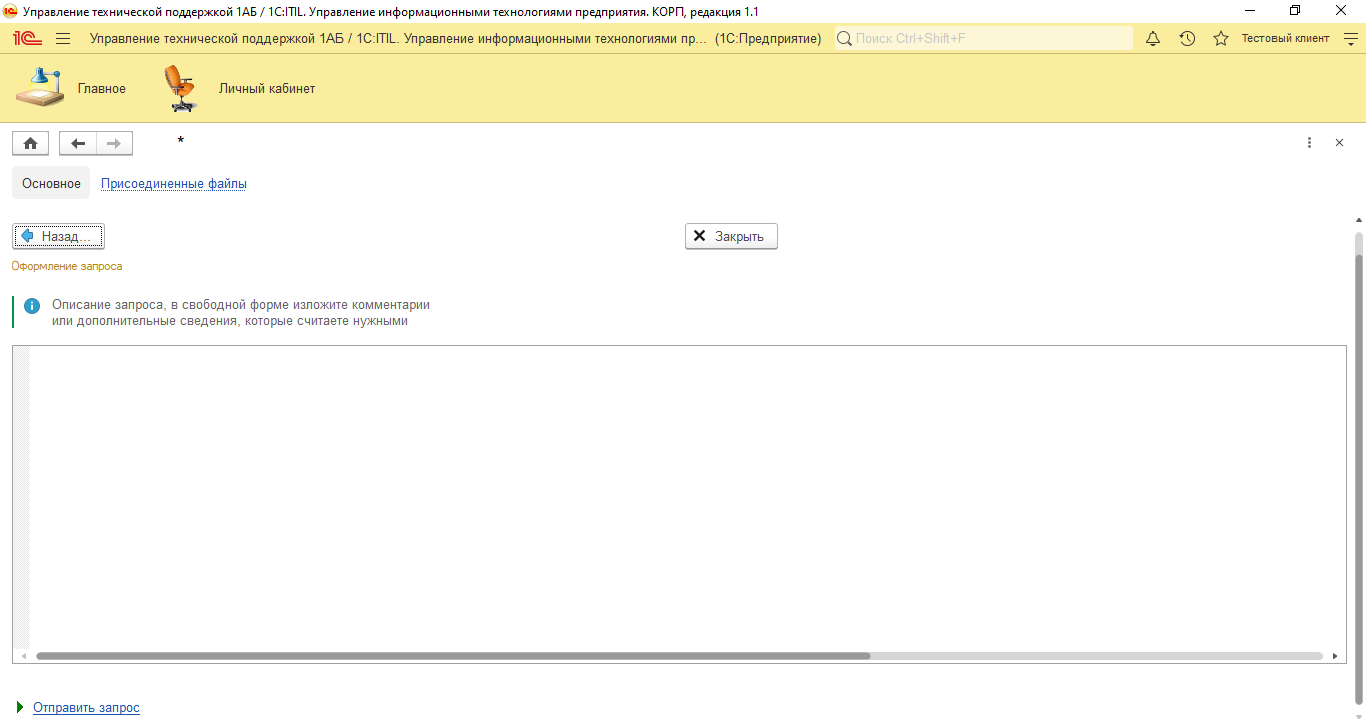Open favorites star icon
The image size is (1366, 728).
tap(1220, 38)
